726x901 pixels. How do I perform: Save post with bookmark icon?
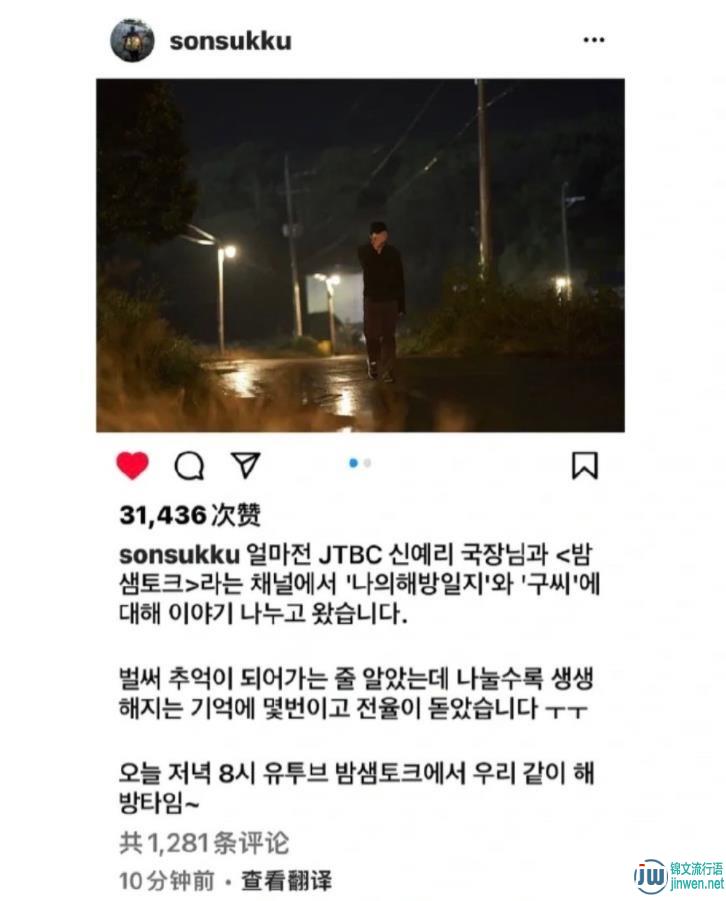(585, 465)
